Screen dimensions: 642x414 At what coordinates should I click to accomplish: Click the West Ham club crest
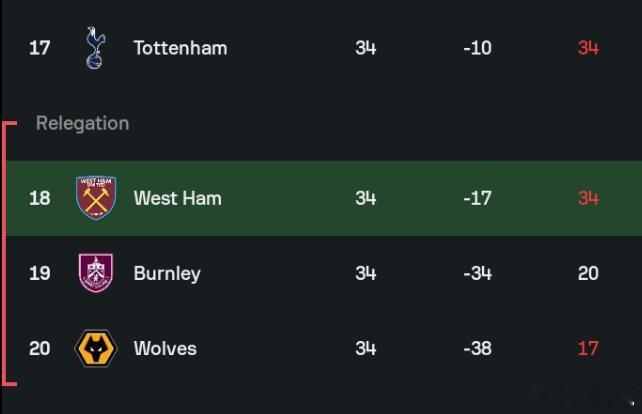point(96,198)
